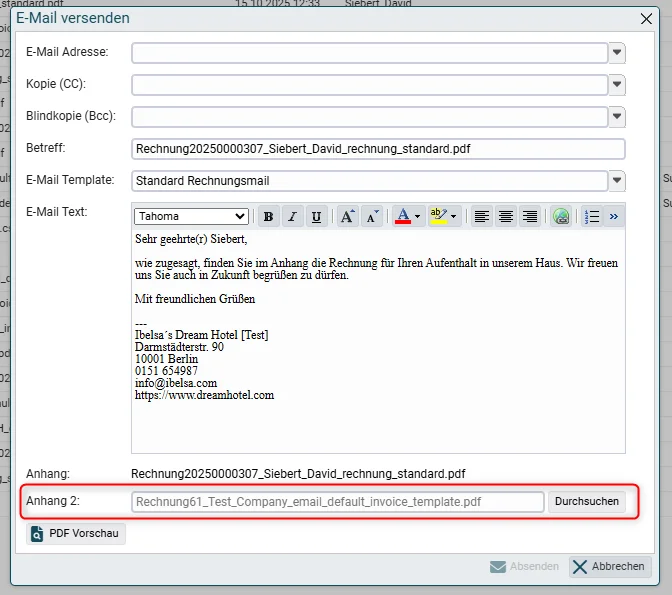Click Abbrechen to cancel email
The width and height of the screenshot is (672, 595).
pos(610,566)
